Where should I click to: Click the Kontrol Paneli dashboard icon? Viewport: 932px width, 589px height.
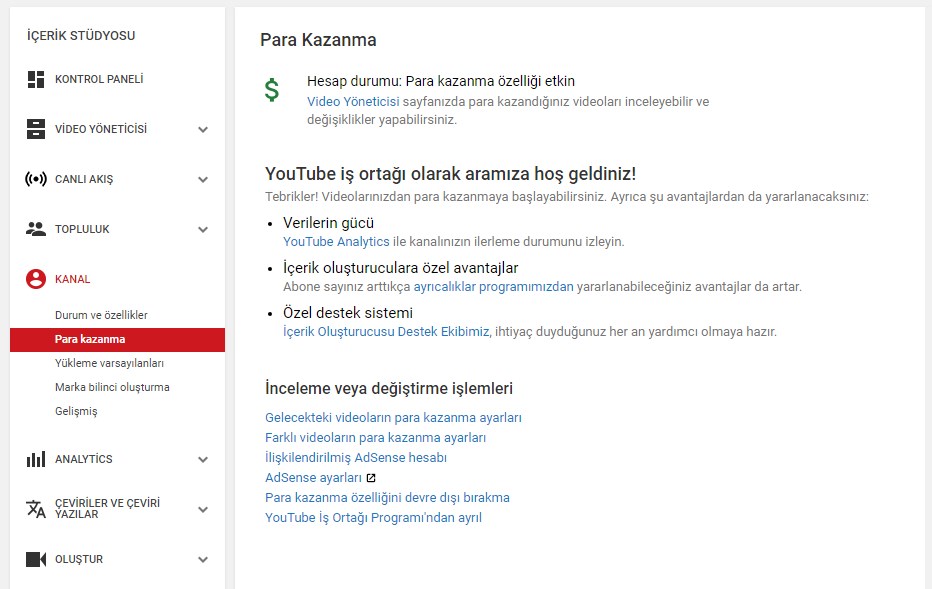36,79
